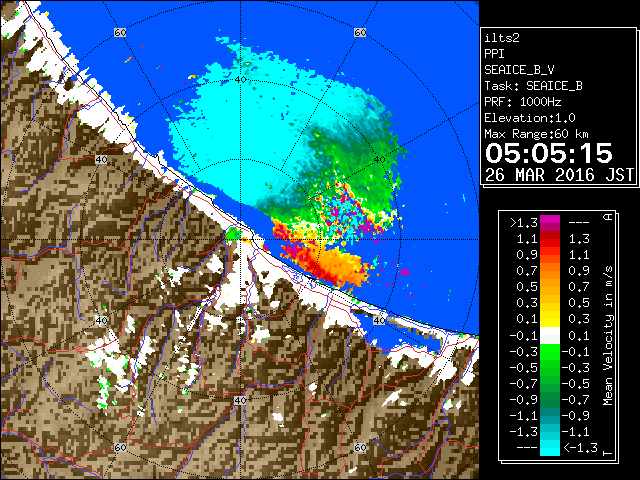
Task: Pick the bright green swatch below white in legend
Action: (550, 351)
